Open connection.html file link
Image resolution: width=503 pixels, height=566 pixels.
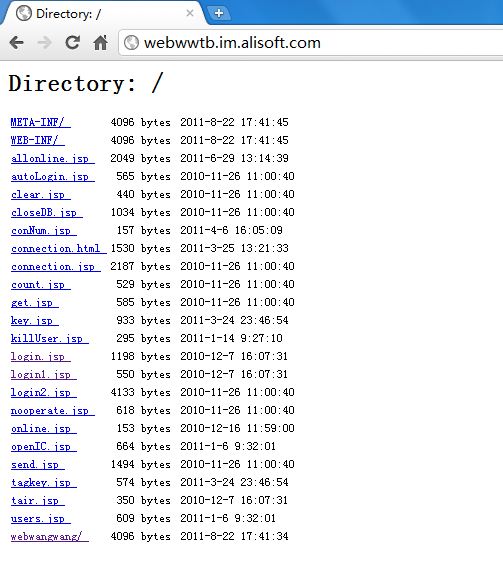click(x=58, y=248)
